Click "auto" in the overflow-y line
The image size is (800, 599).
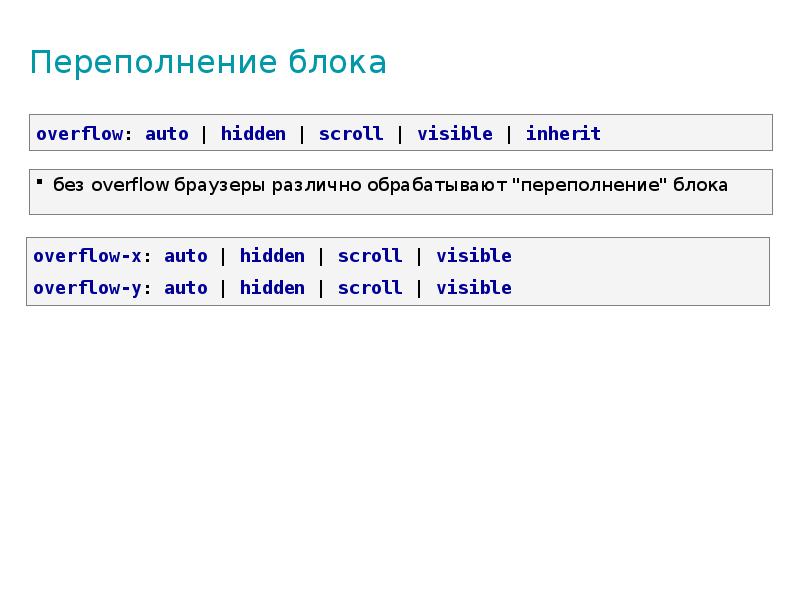186,288
